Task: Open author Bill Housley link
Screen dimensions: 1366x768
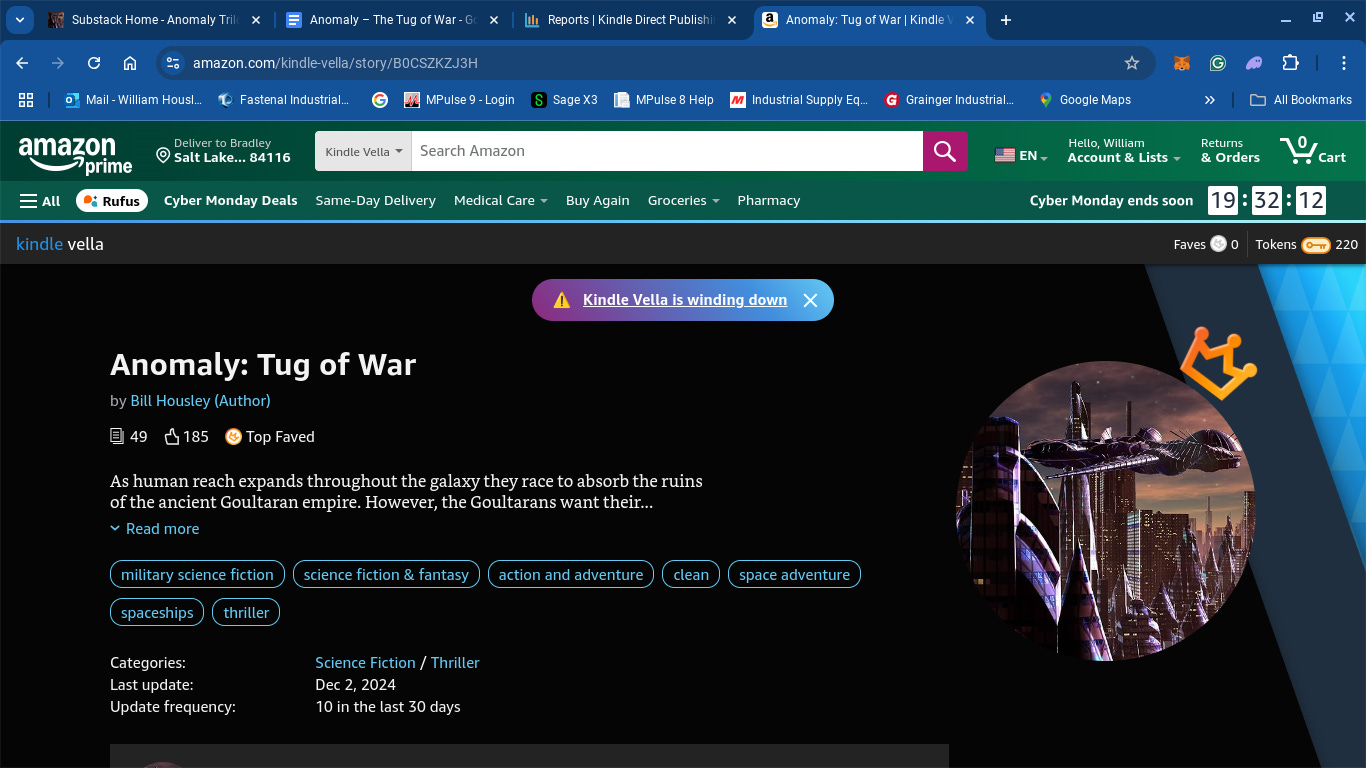Action: click(x=200, y=401)
